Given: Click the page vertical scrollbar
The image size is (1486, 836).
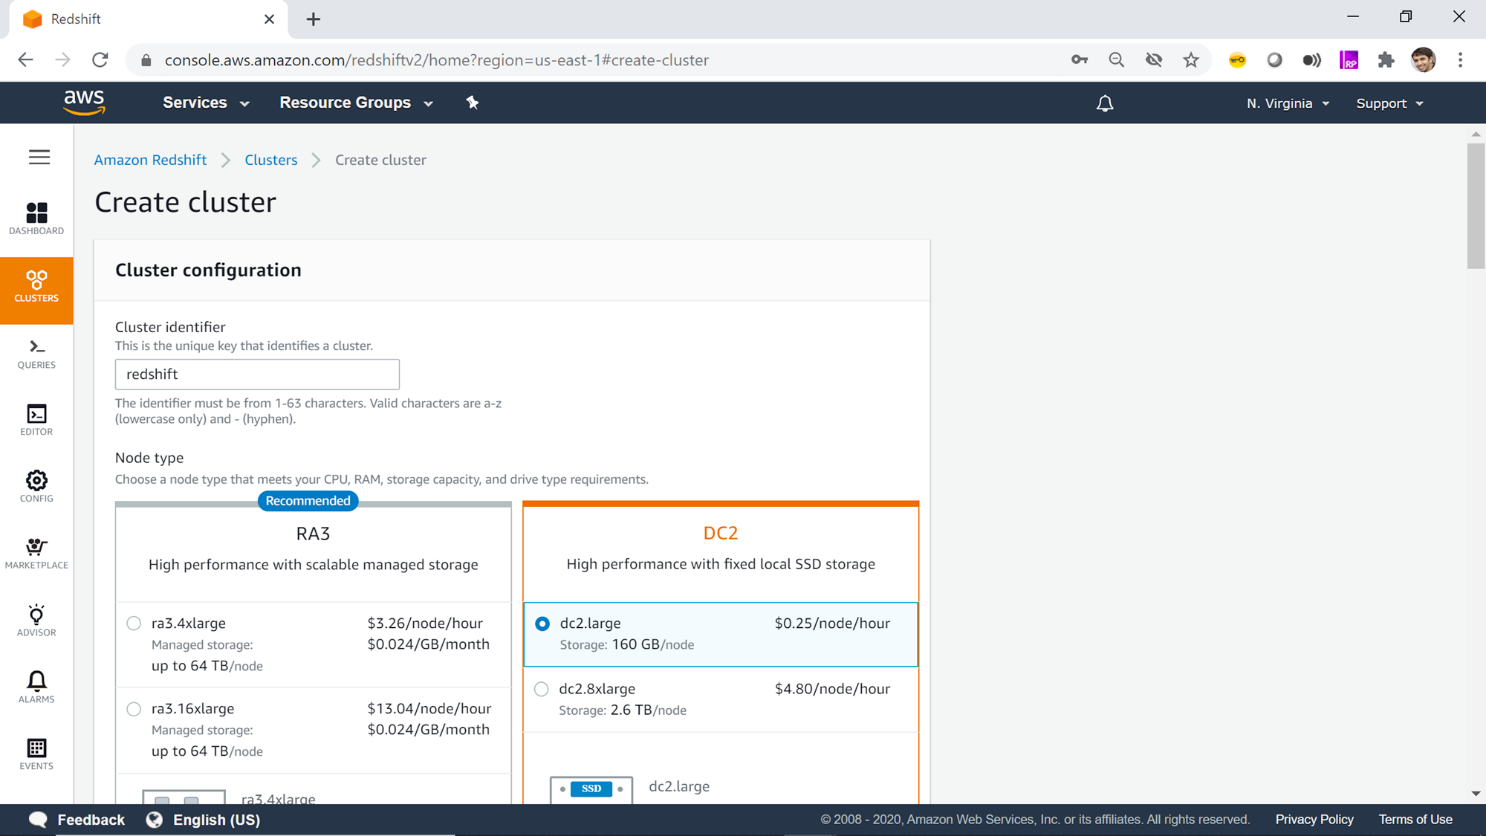Looking at the screenshot, I should [1476, 205].
